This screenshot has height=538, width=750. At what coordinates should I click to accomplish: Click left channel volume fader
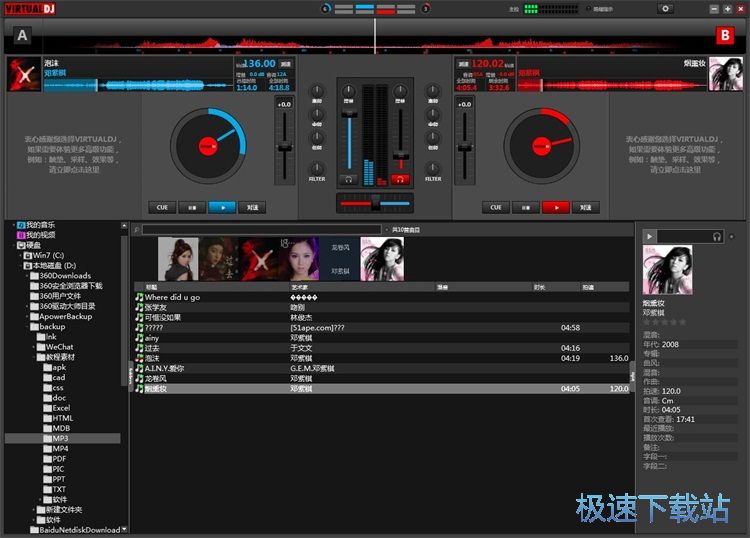coord(349,114)
